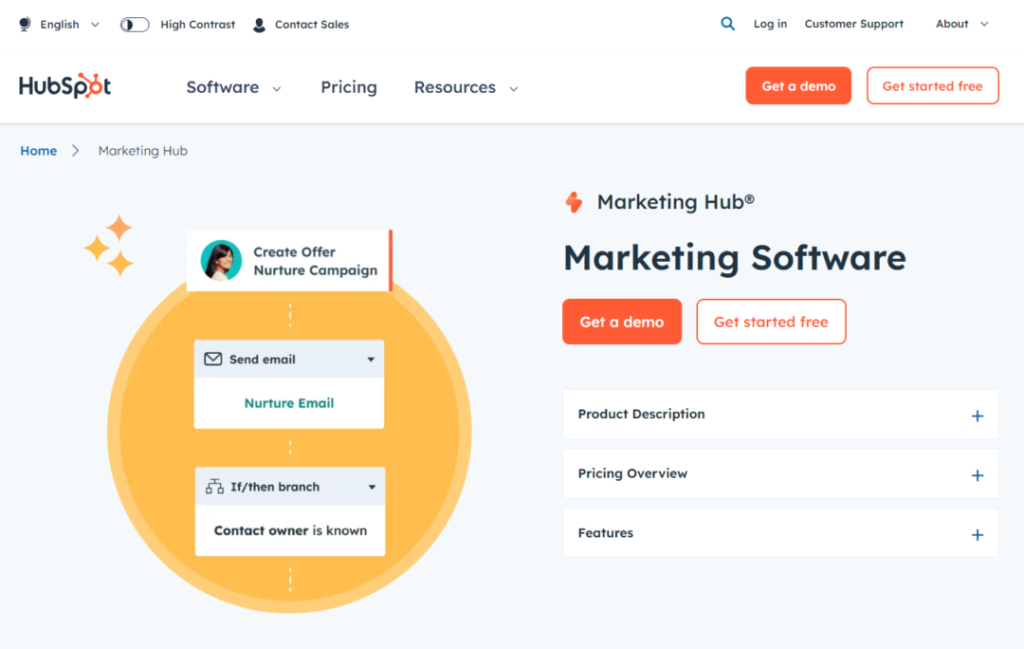Click the Contact Sales person icon
1024x649 pixels.
259,25
